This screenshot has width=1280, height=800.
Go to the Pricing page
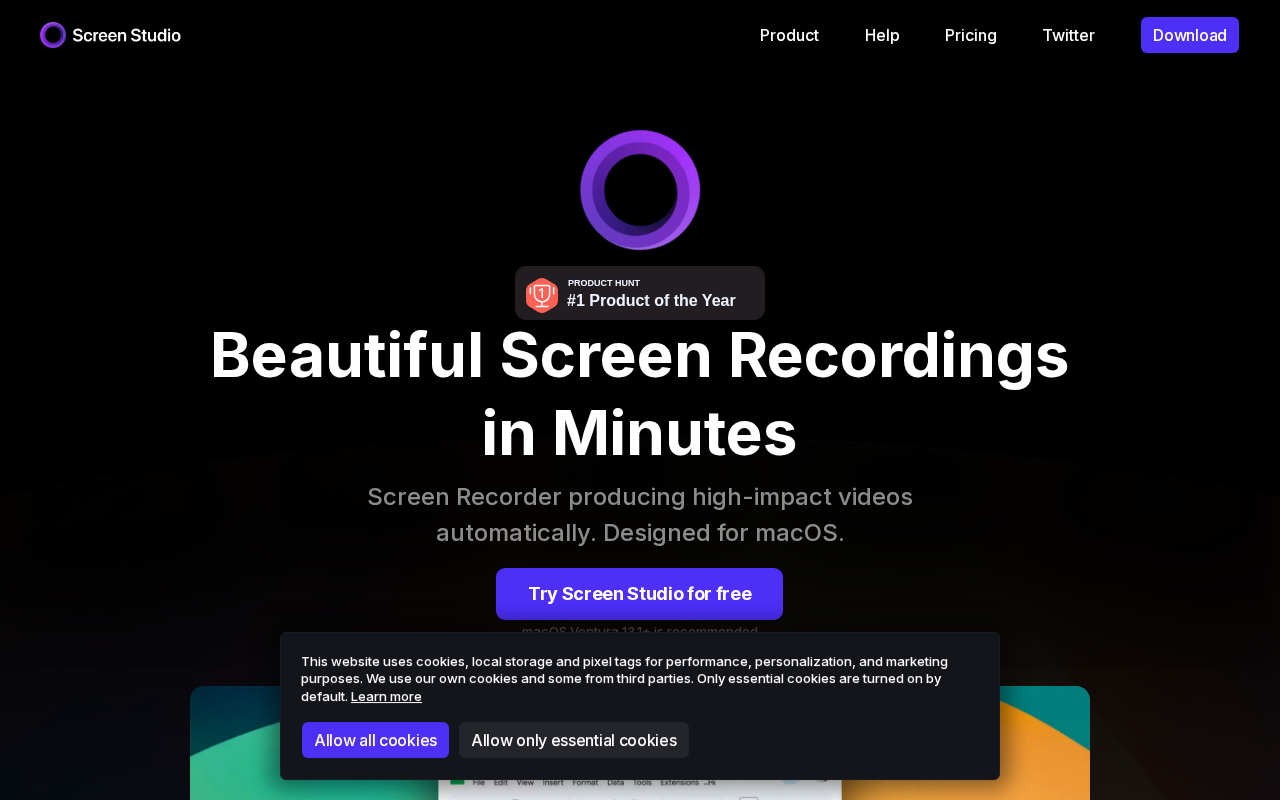coord(970,35)
